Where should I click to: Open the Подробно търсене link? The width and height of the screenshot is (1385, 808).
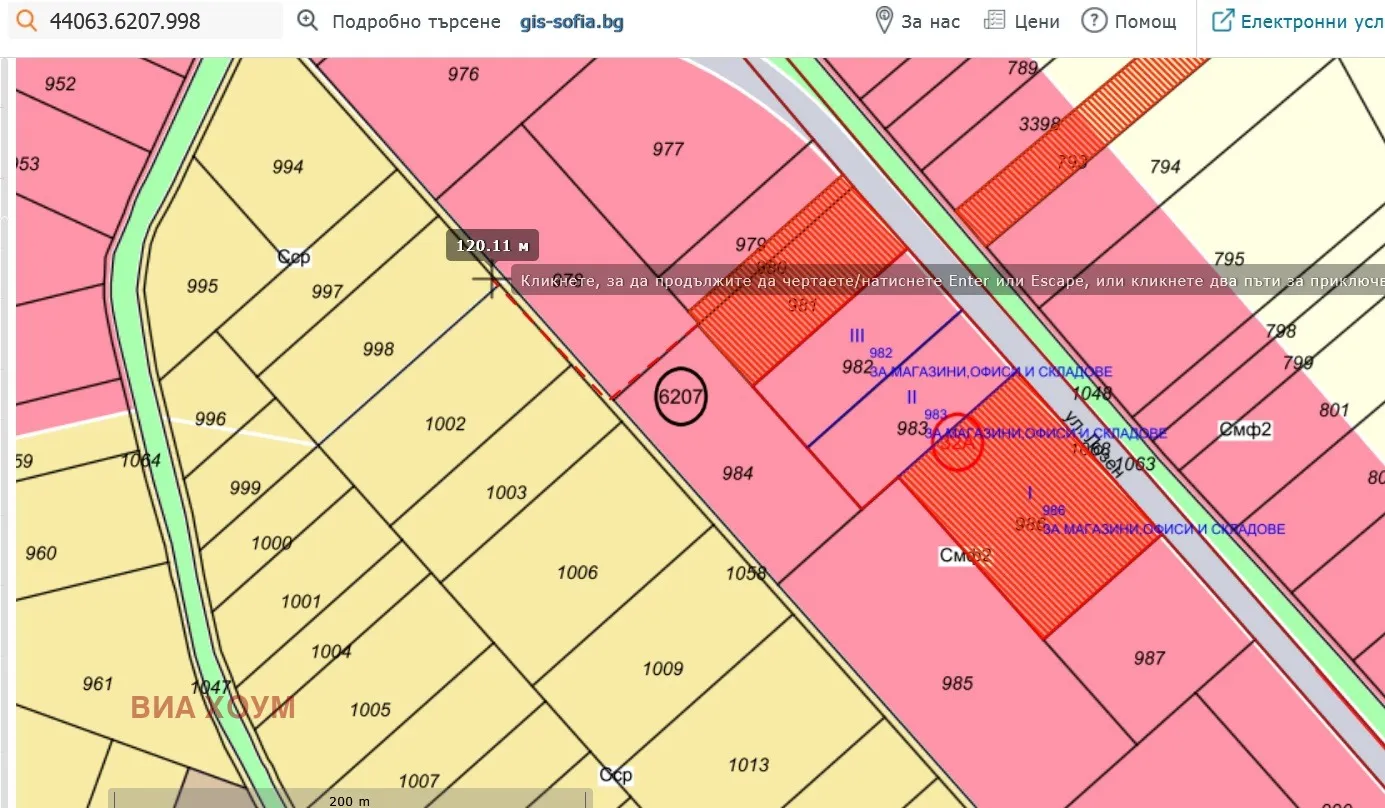tap(416, 22)
